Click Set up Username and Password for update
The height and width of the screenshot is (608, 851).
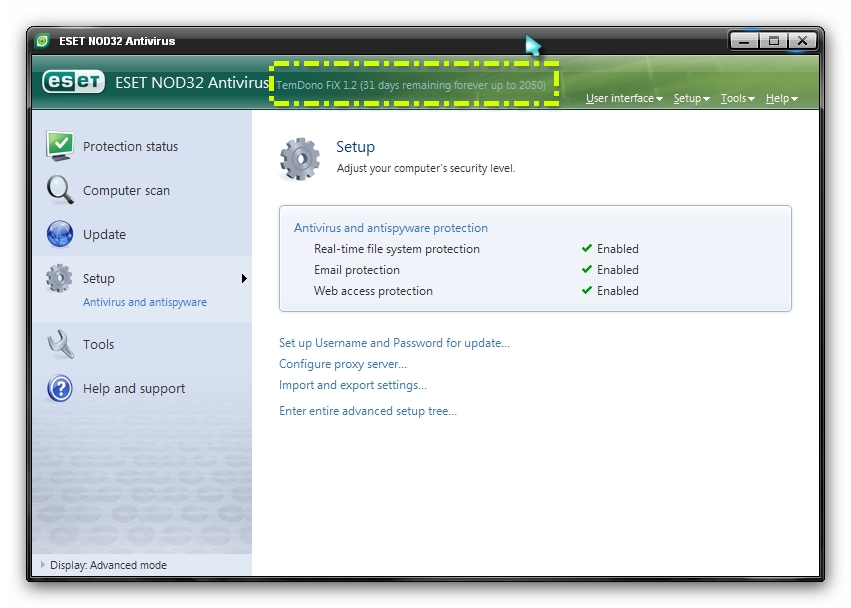[x=394, y=343]
